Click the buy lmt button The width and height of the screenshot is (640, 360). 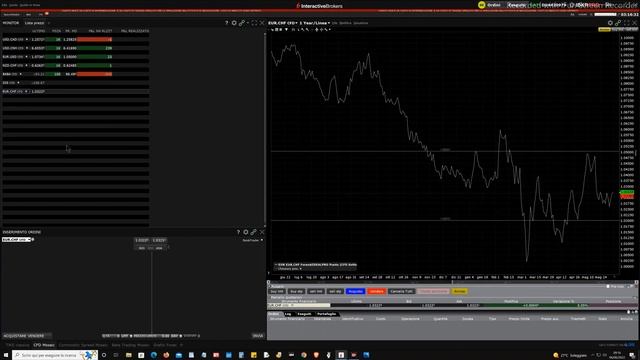click(277, 291)
